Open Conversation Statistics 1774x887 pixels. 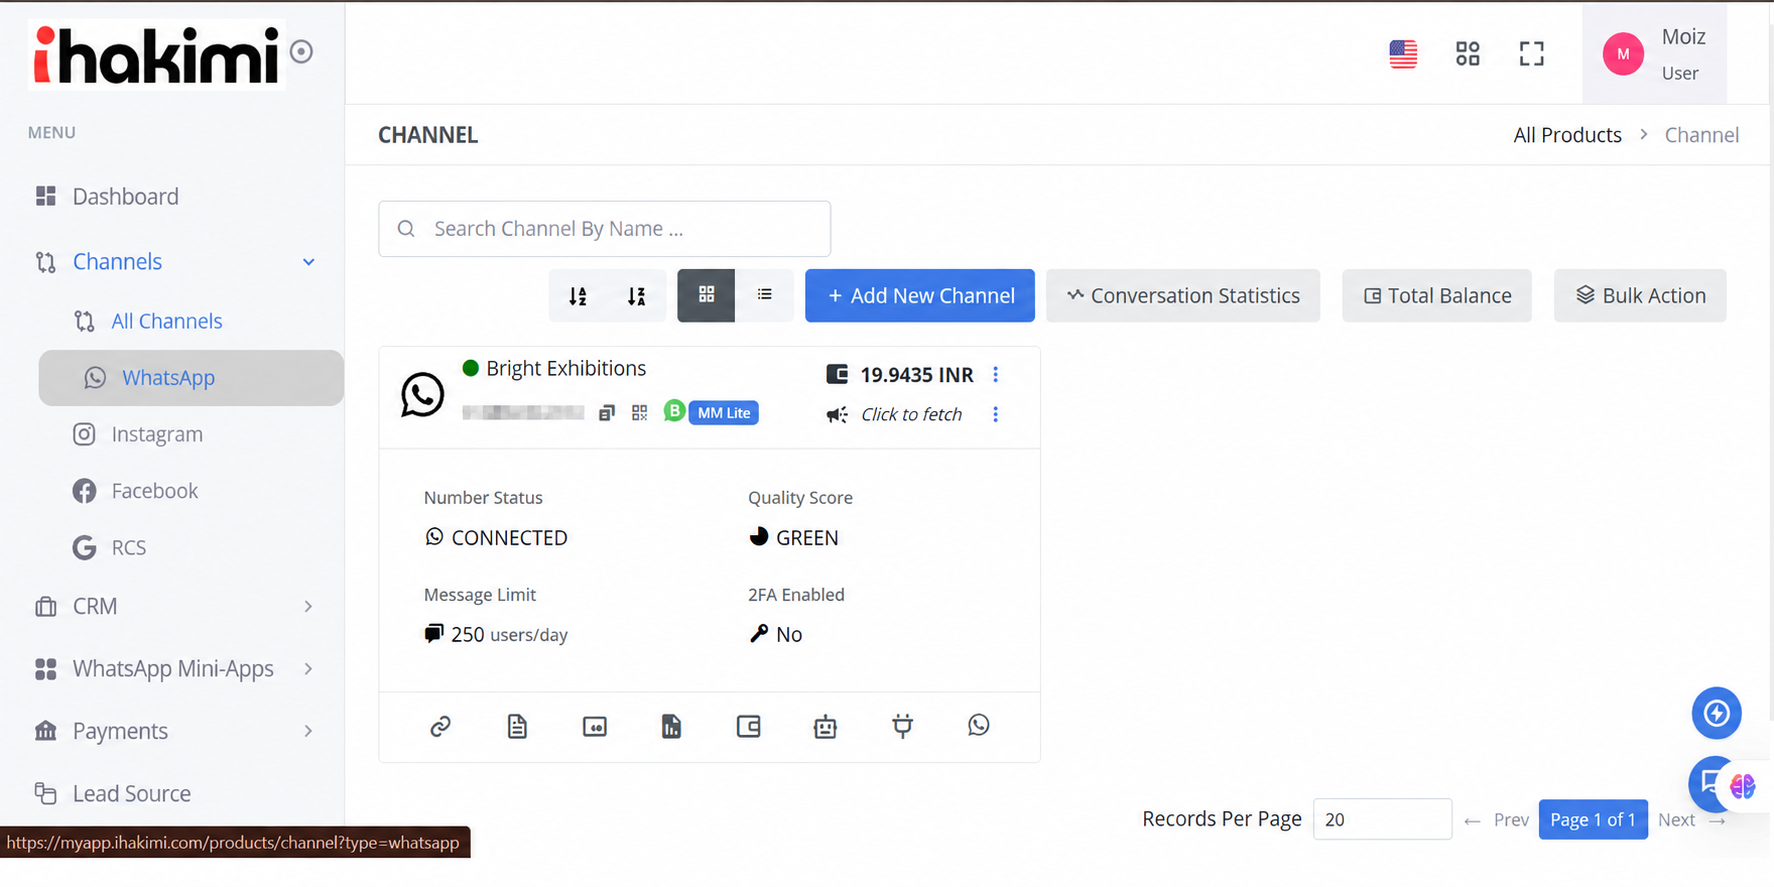(1183, 296)
